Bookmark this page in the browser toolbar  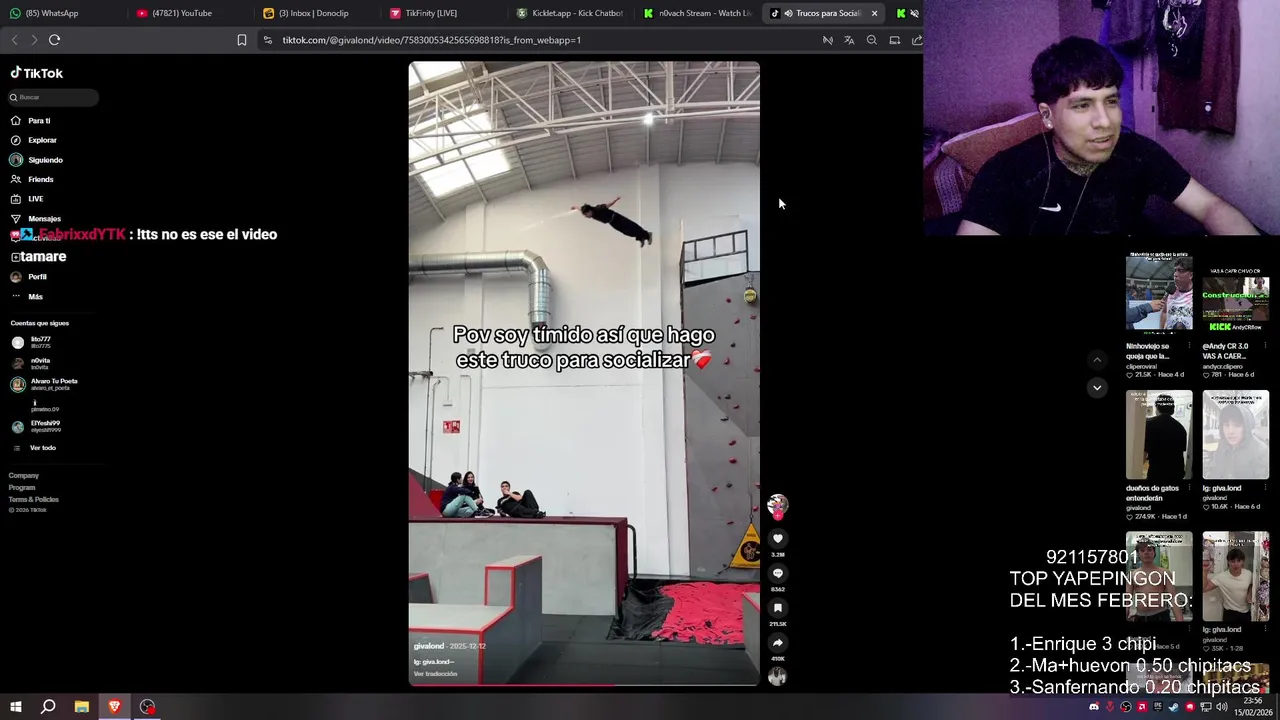(241, 40)
